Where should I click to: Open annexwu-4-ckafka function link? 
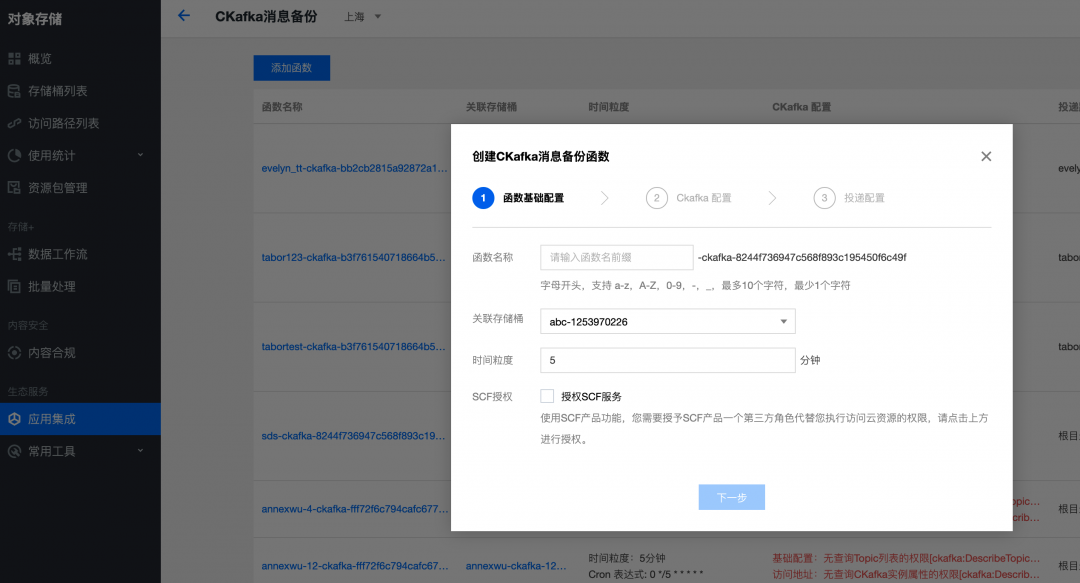355,509
